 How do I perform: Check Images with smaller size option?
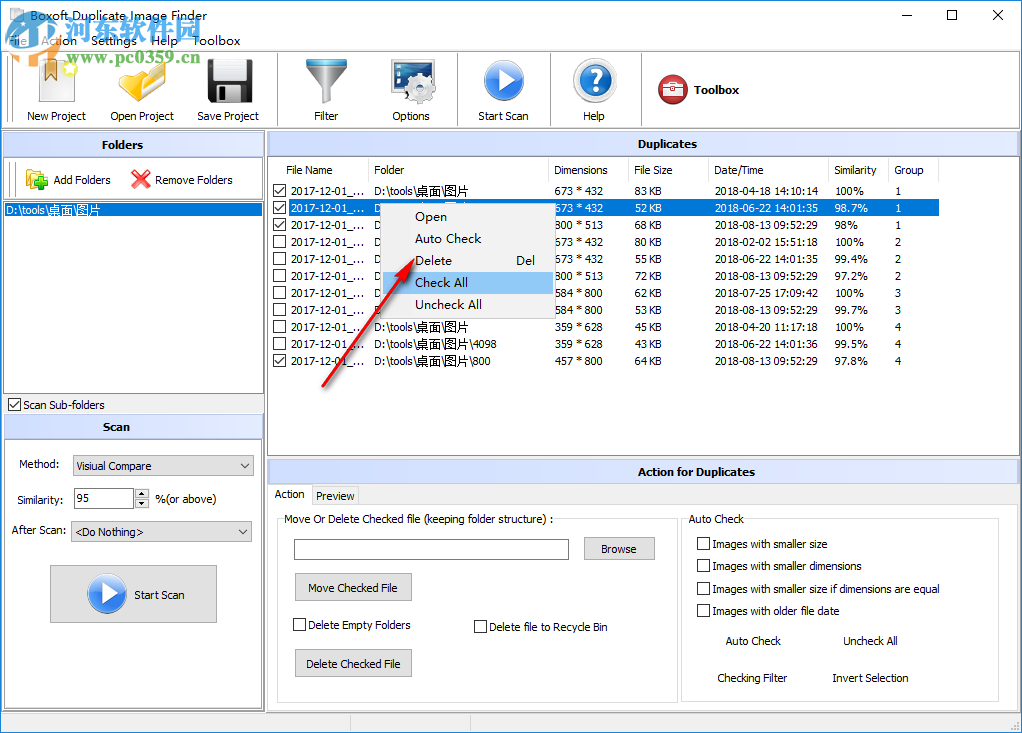[704, 543]
